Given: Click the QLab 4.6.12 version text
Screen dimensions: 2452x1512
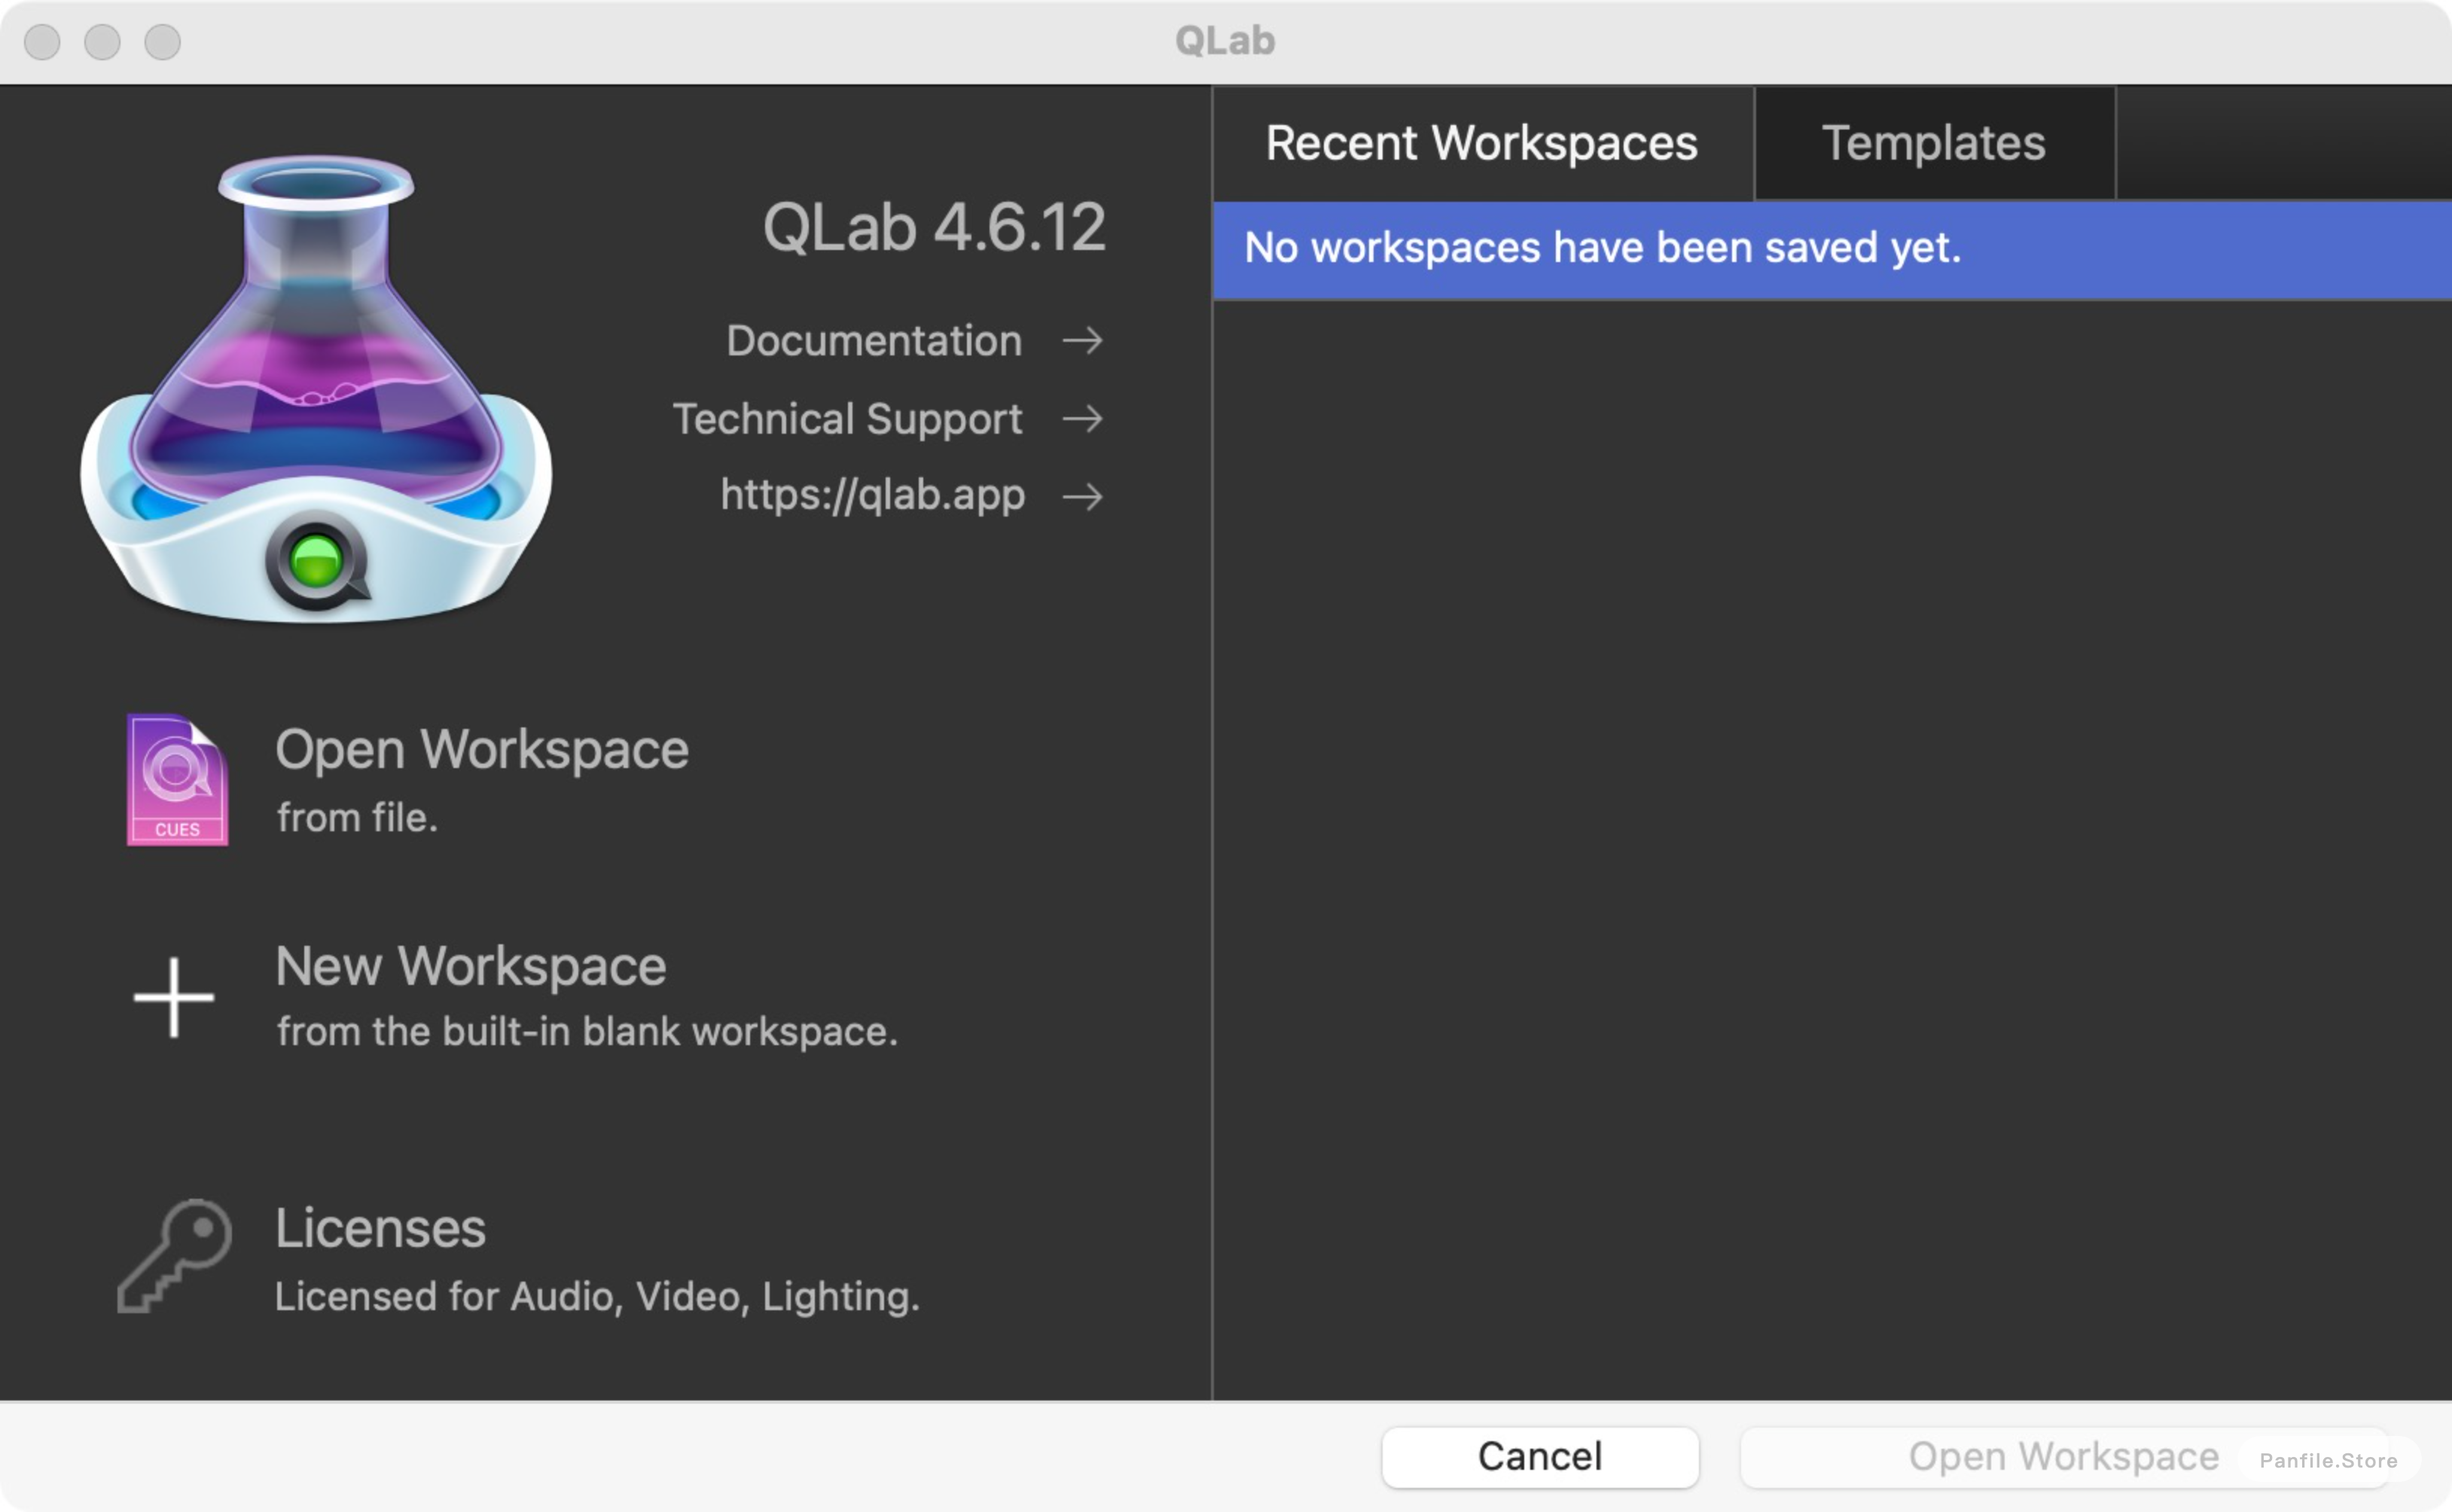Looking at the screenshot, I should tap(934, 227).
